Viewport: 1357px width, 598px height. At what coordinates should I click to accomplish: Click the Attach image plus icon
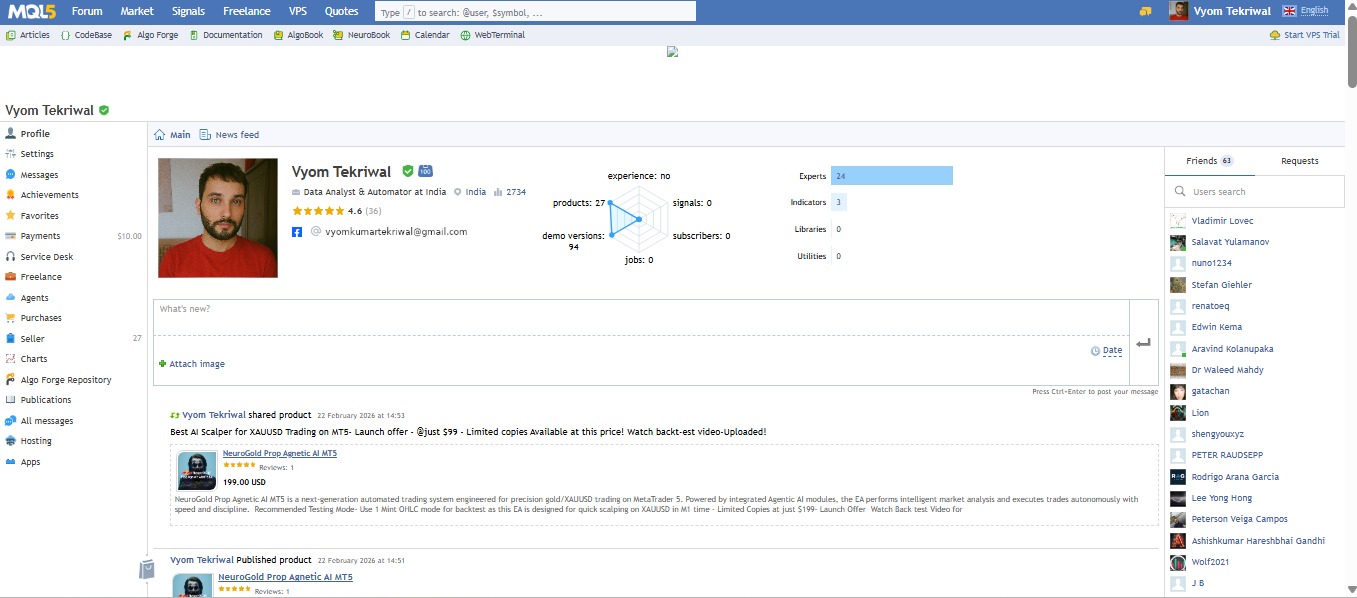(162, 364)
